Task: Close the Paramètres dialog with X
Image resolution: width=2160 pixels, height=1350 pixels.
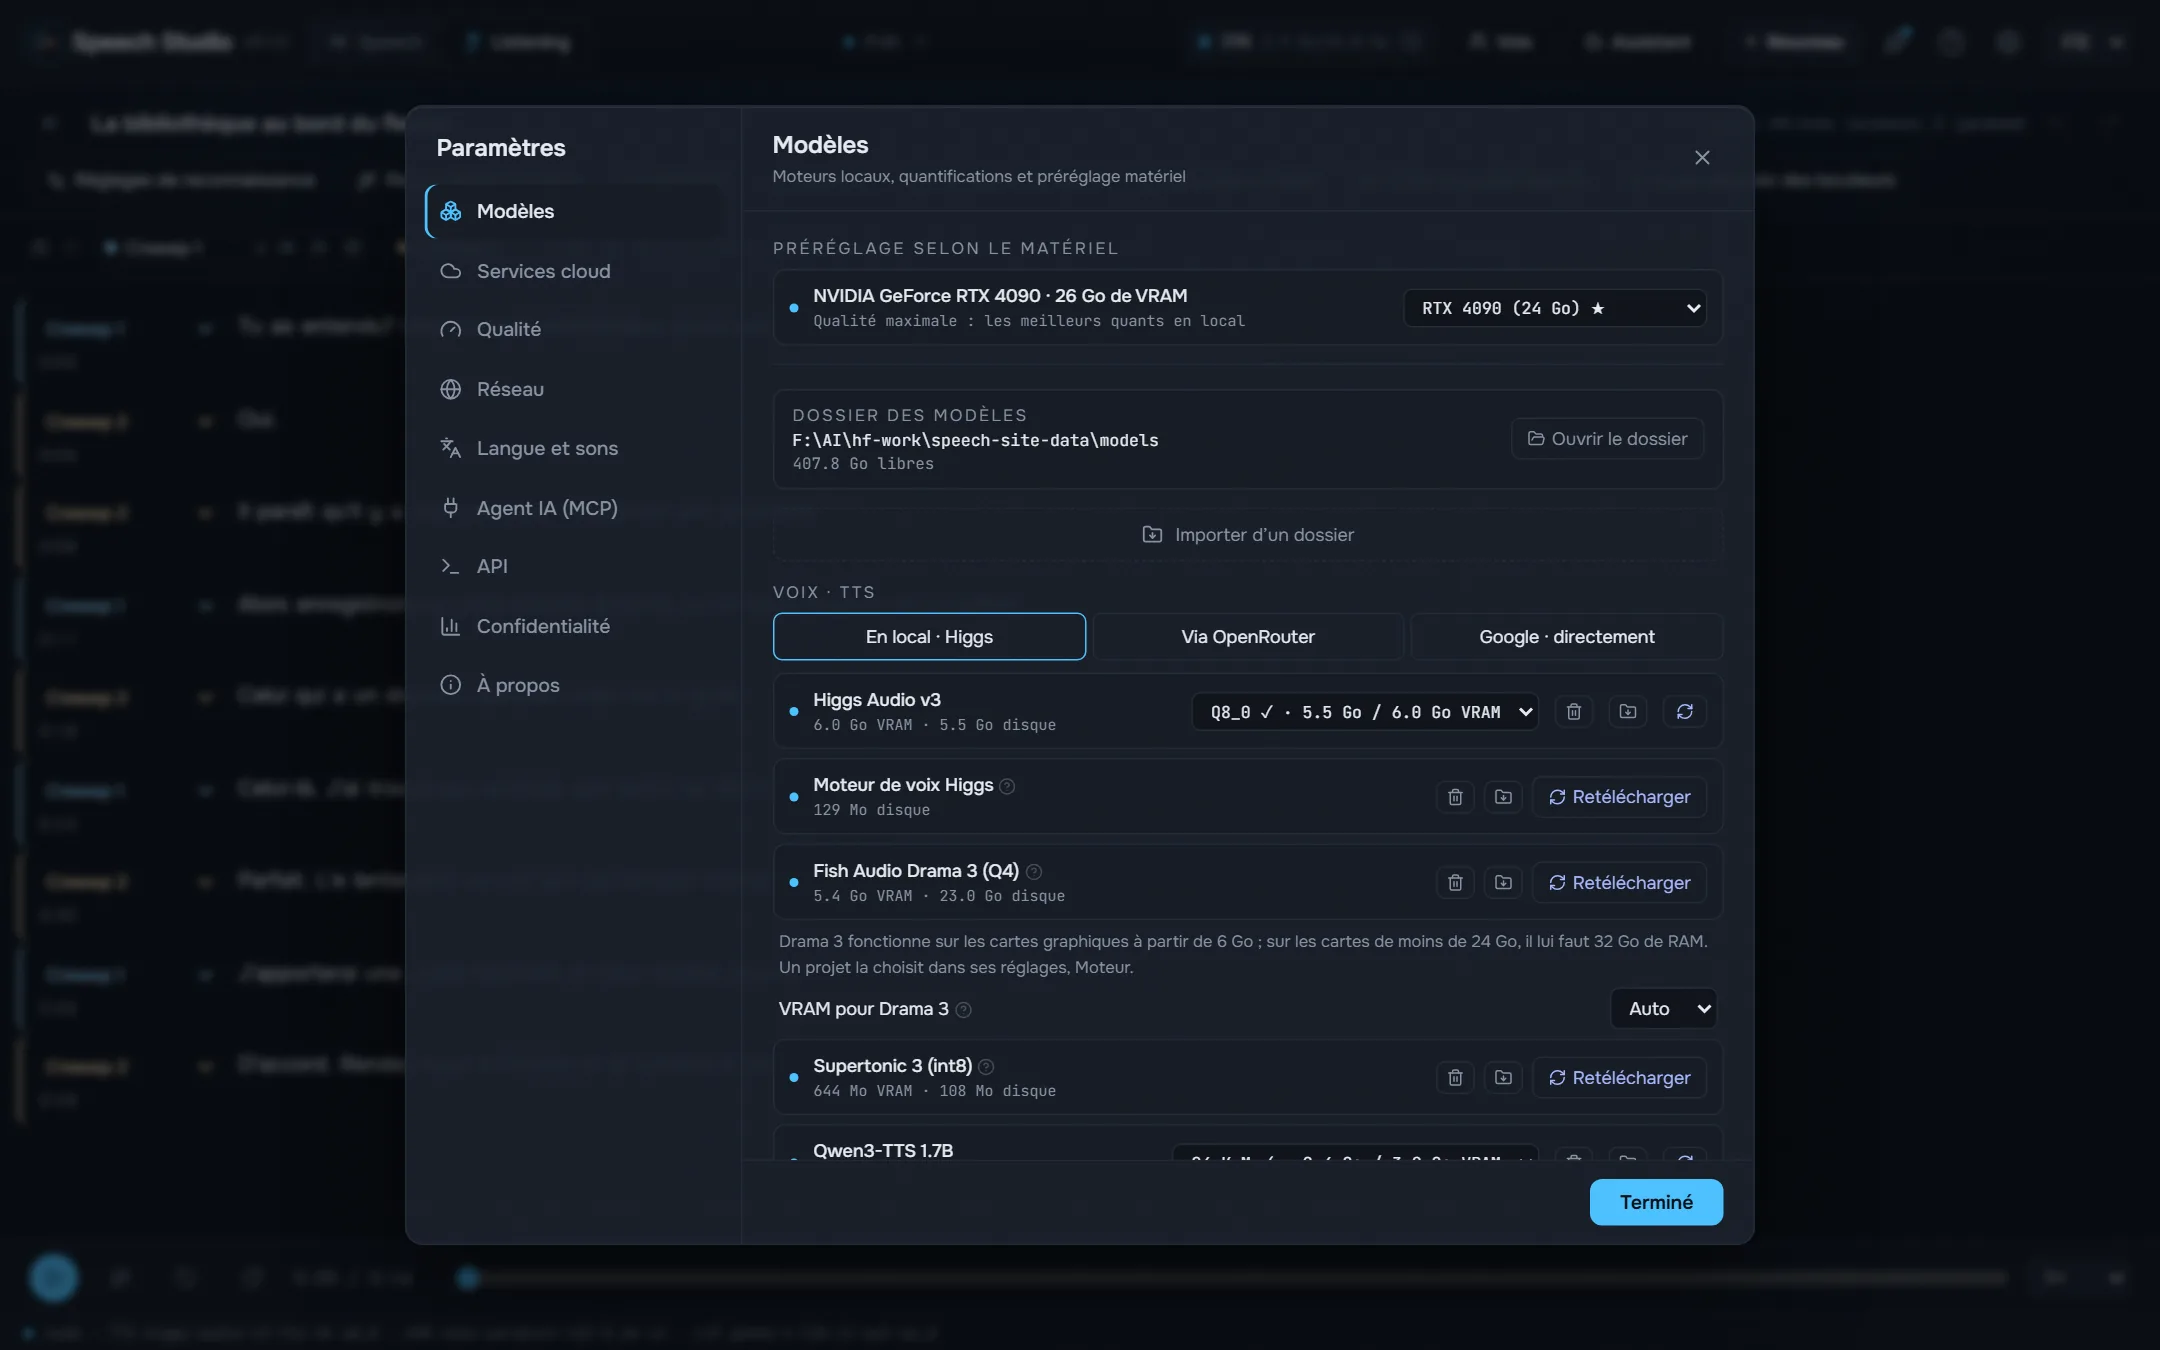Action: tap(1702, 158)
